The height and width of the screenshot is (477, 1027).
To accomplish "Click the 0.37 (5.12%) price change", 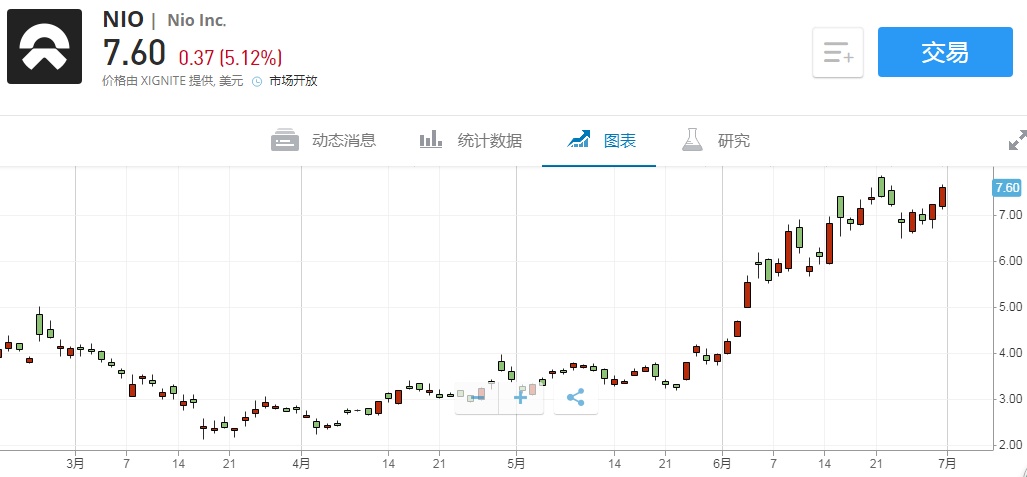I will point(230,58).
